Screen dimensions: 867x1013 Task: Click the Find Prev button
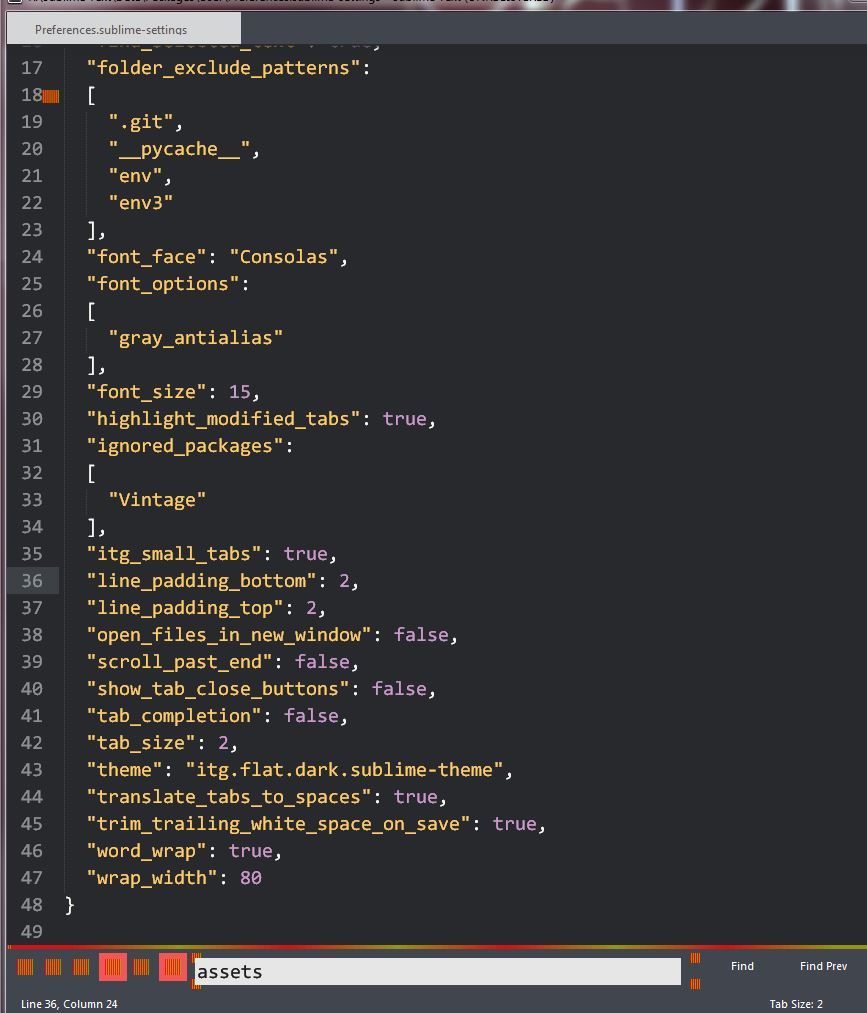click(x=823, y=966)
